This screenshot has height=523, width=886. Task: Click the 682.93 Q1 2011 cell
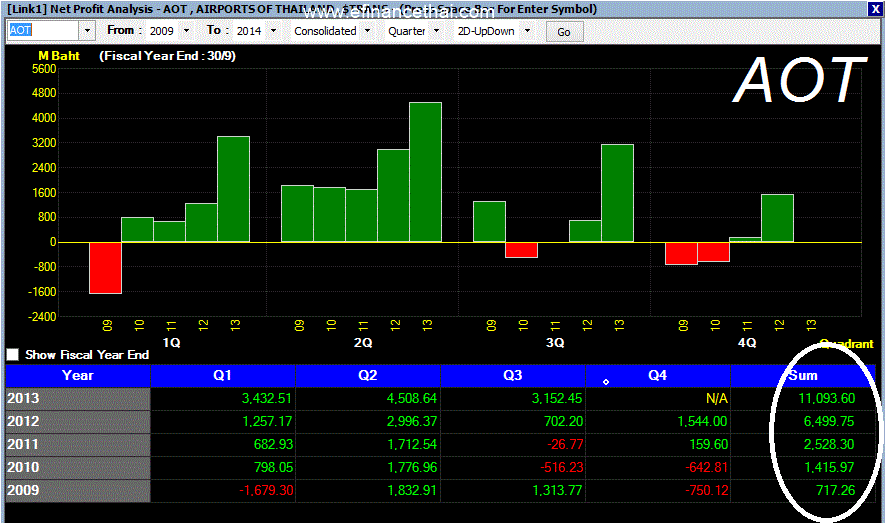pos(223,444)
